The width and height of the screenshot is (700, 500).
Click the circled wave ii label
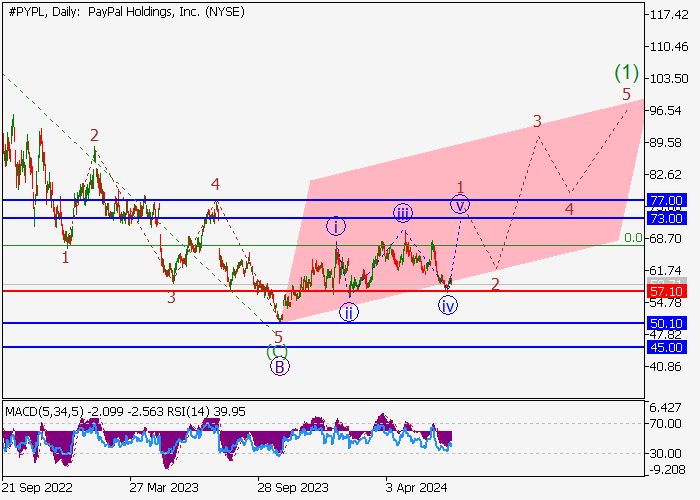pos(349,313)
